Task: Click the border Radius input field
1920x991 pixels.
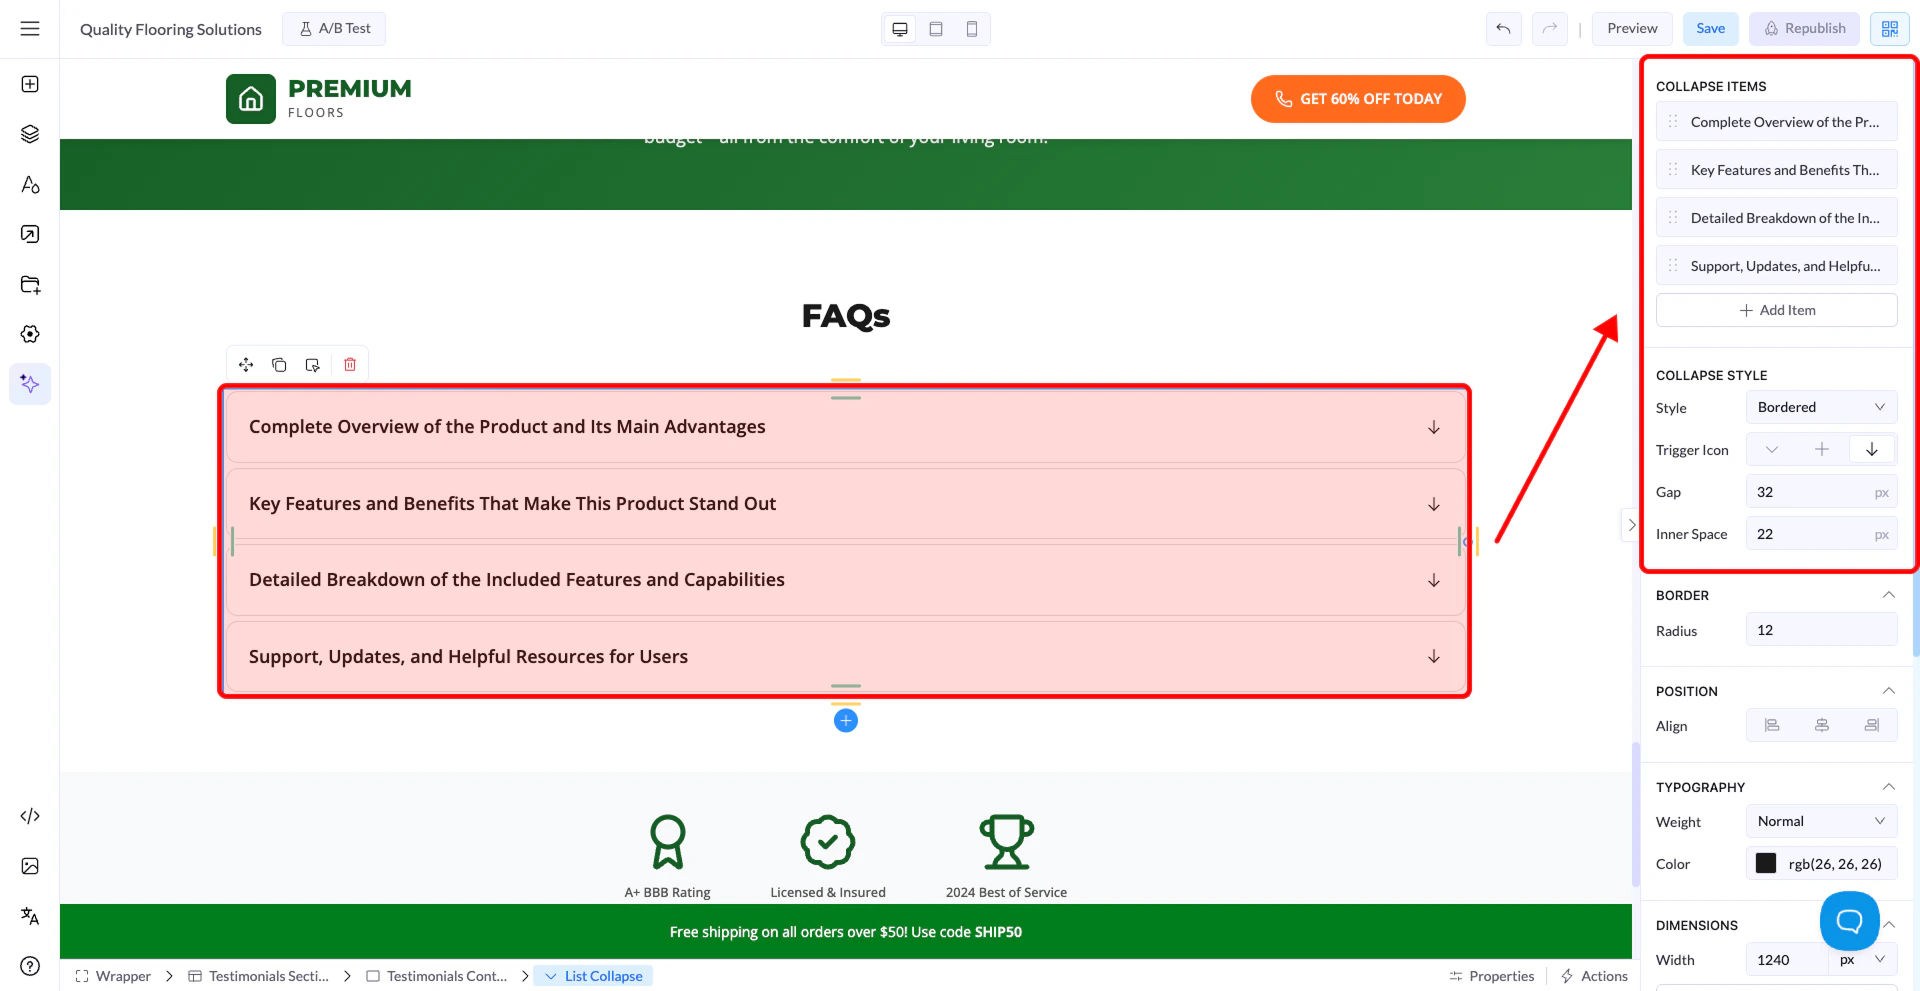Action: pyautogui.click(x=1821, y=630)
